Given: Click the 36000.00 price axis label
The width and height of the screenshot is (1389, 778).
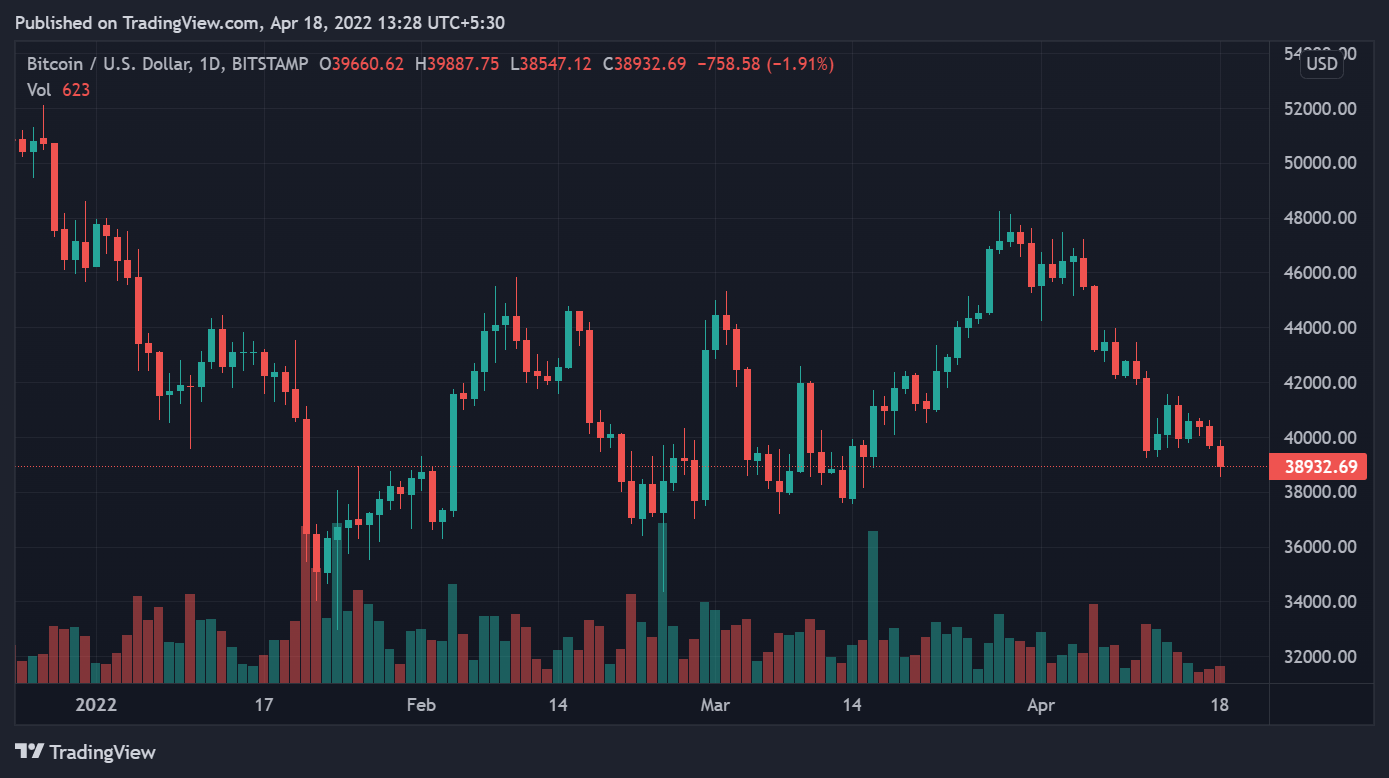Looking at the screenshot, I should click(x=1320, y=547).
